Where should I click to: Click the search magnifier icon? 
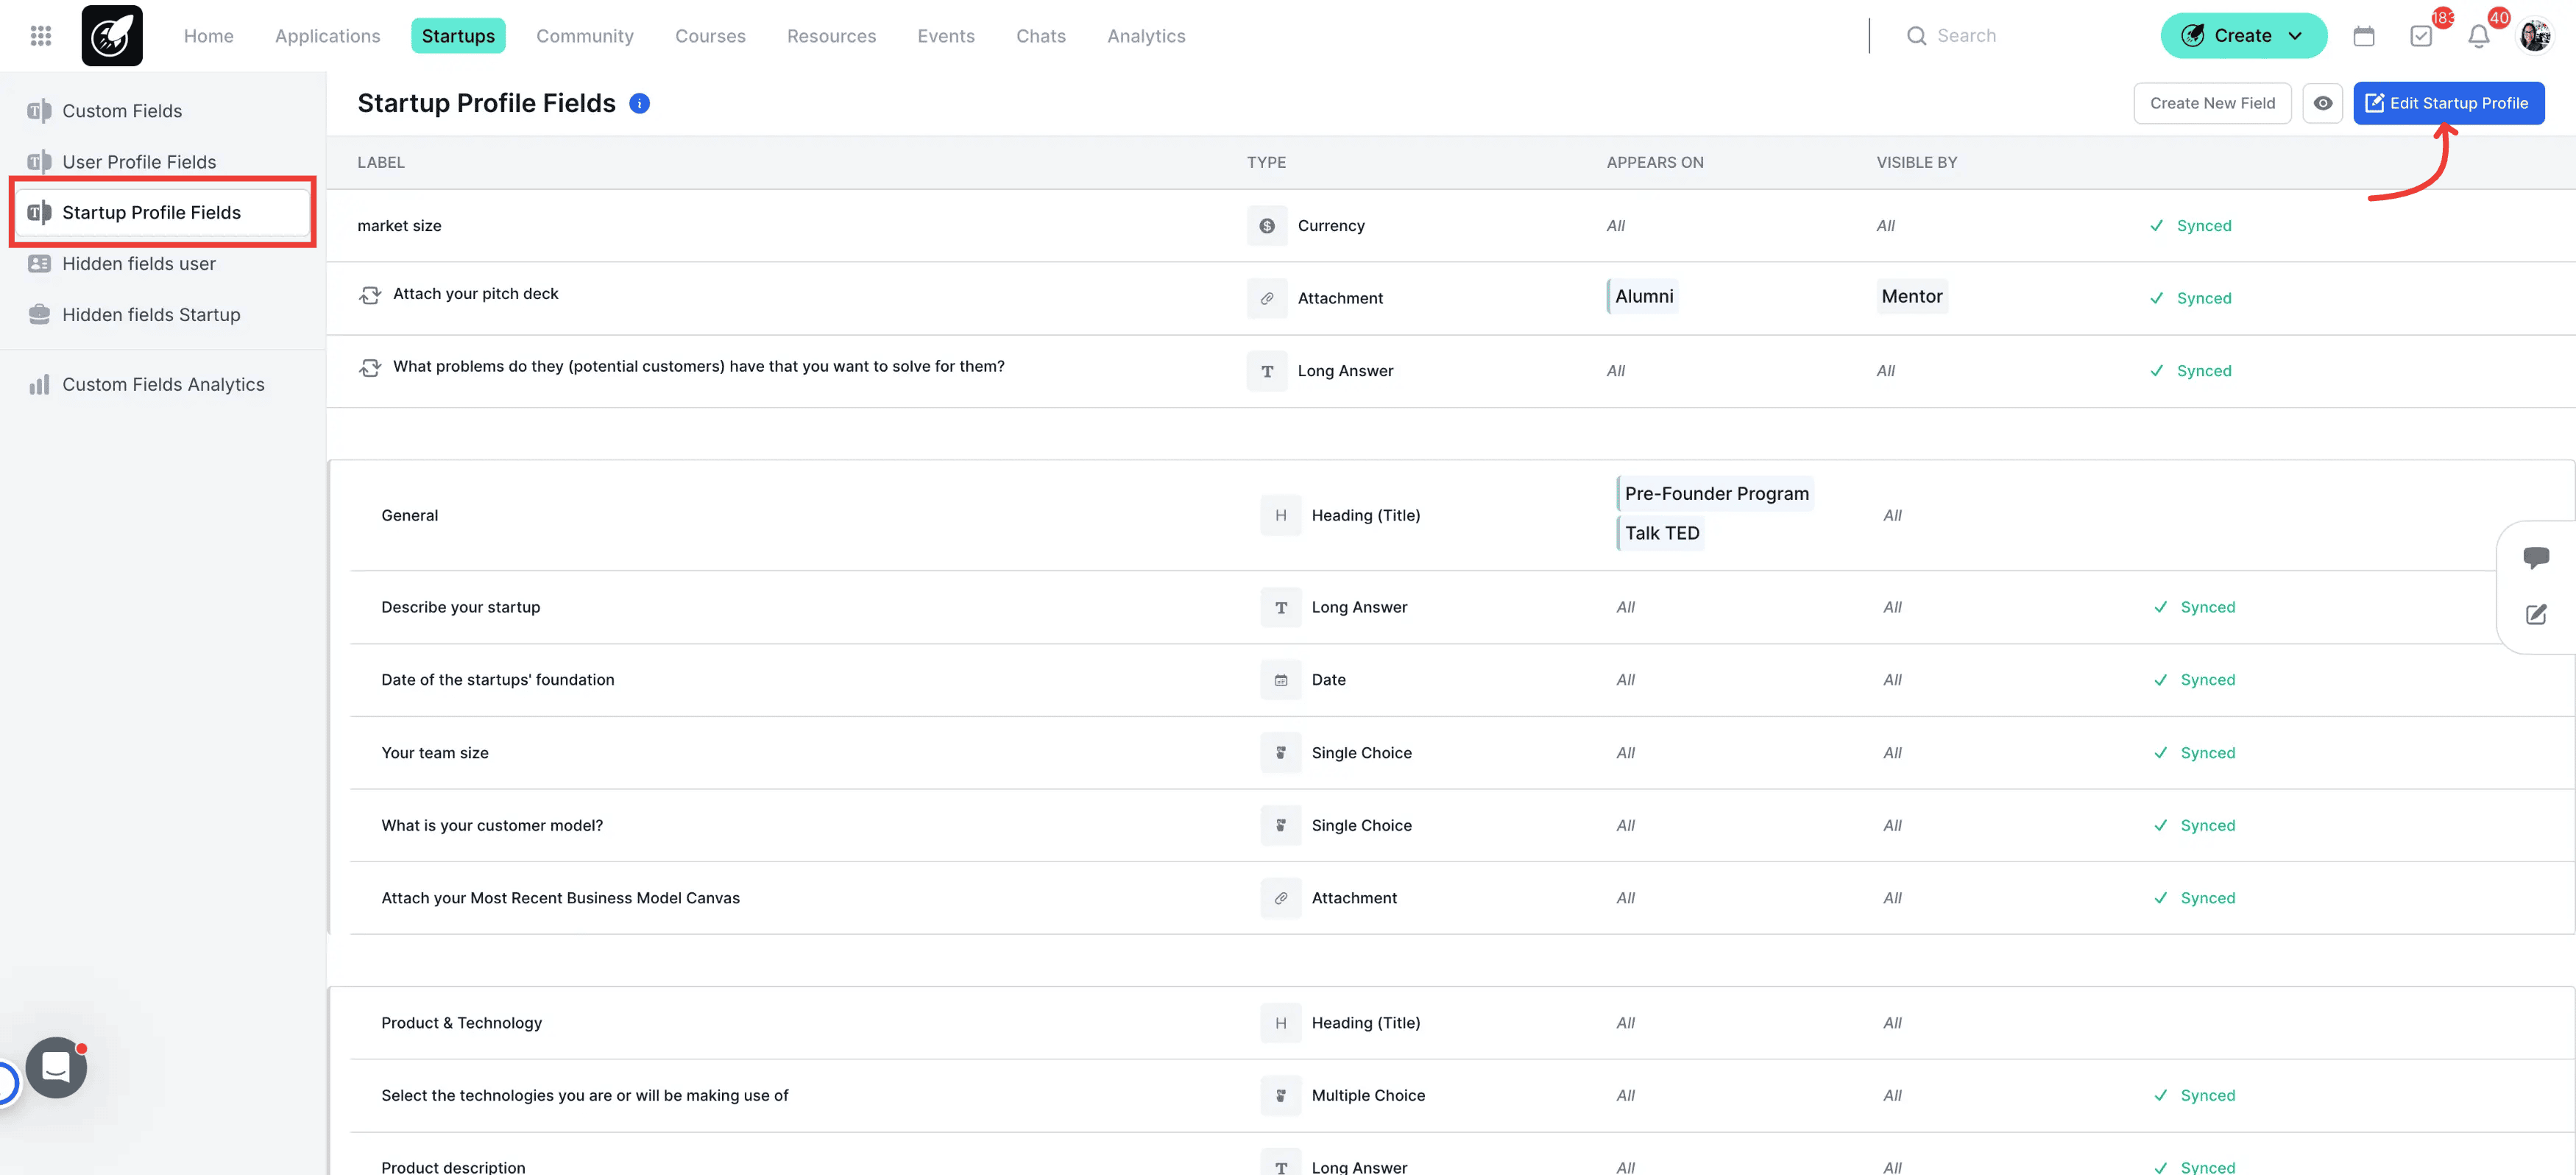1917,36
